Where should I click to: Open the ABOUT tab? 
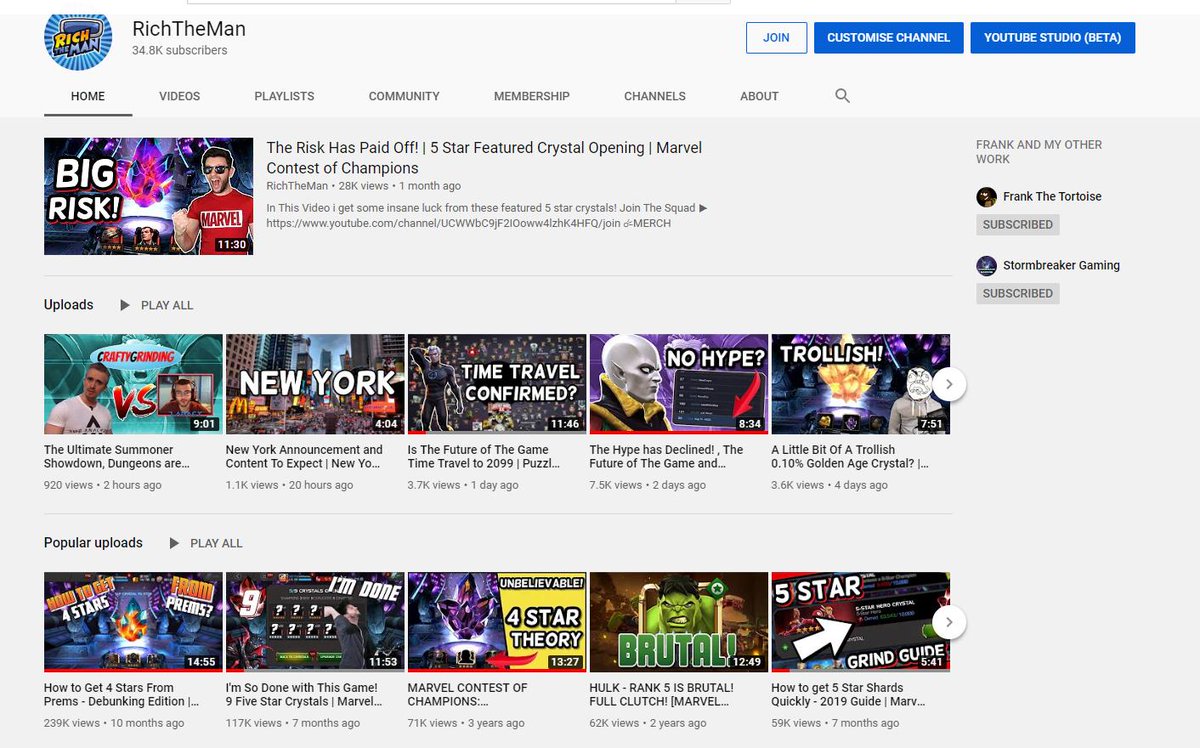[759, 96]
